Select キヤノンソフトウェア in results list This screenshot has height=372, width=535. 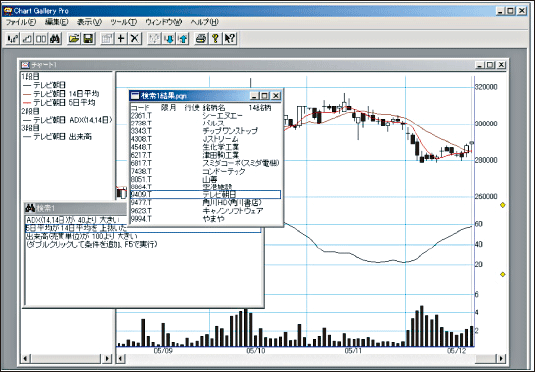(x=233, y=211)
